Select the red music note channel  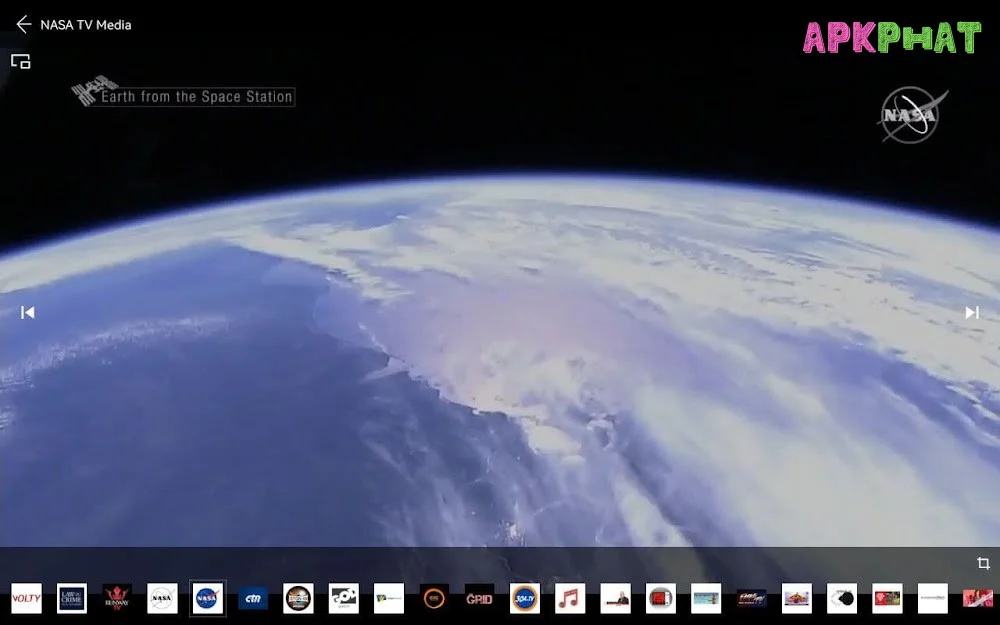coord(570,598)
